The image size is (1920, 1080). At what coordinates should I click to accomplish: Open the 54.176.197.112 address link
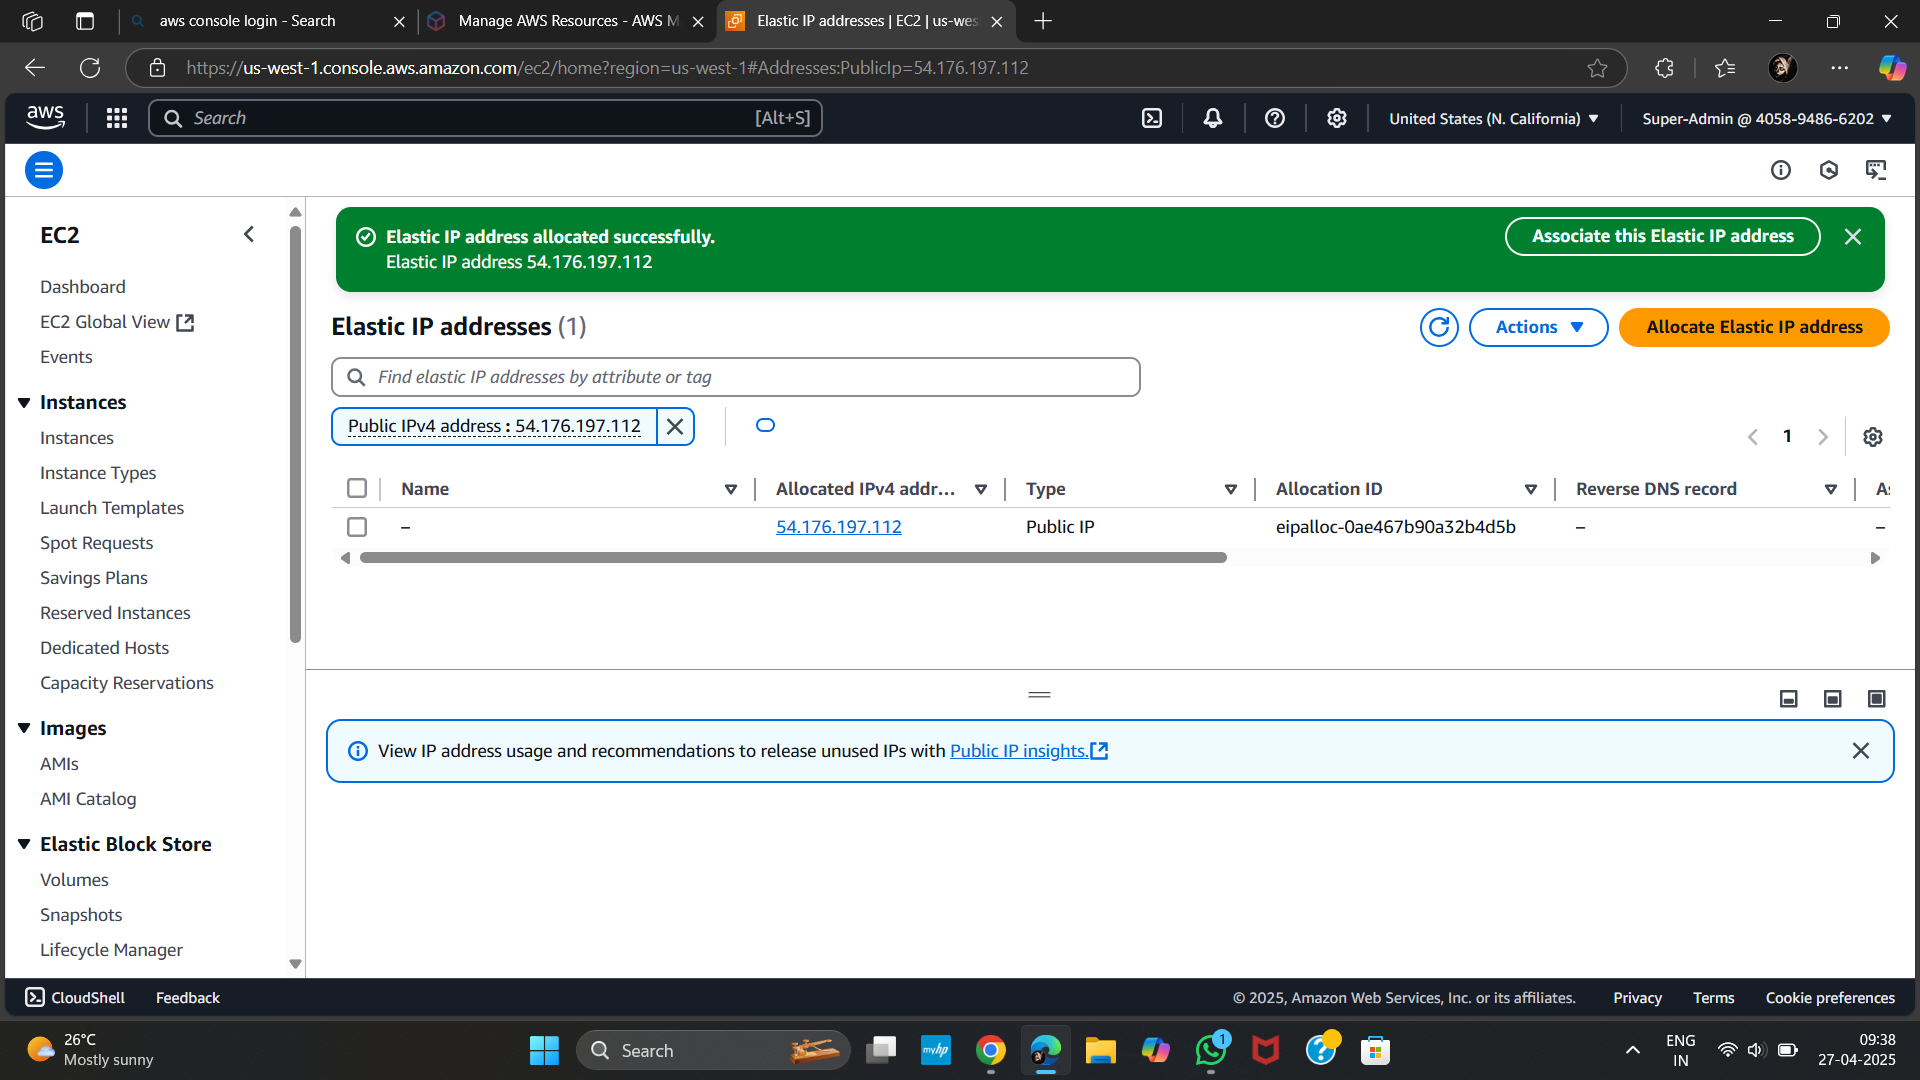838,527
